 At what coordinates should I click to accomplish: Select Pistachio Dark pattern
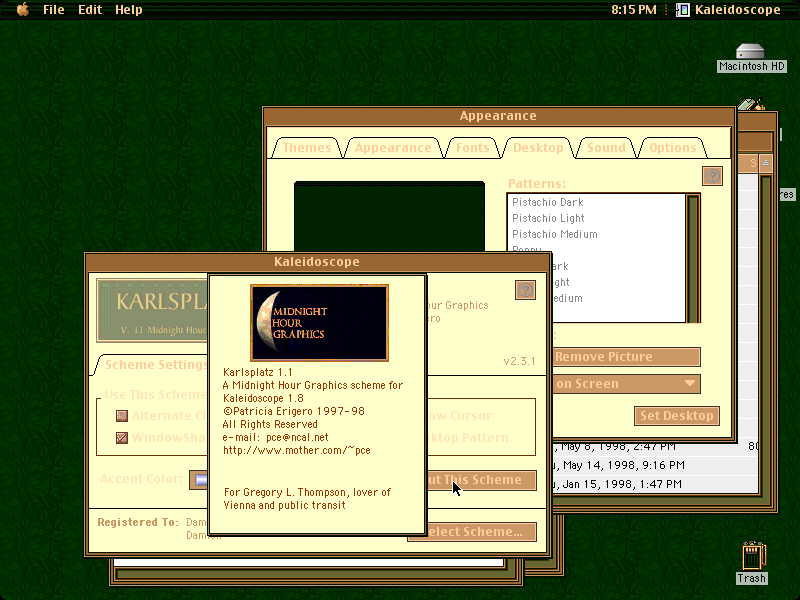click(596, 202)
